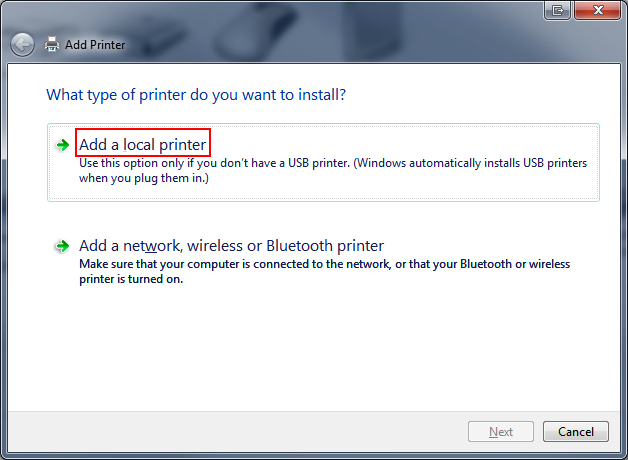Click the 'printer is turned on' text line
This screenshot has width=628, height=460.
(131, 279)
